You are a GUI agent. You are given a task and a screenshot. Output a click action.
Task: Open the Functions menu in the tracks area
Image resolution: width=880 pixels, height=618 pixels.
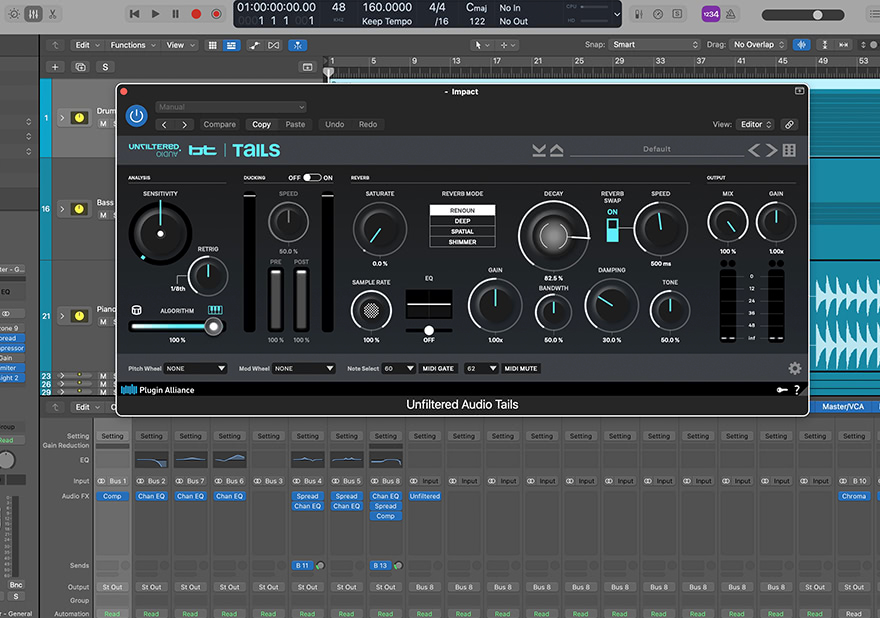click(132, 45)
